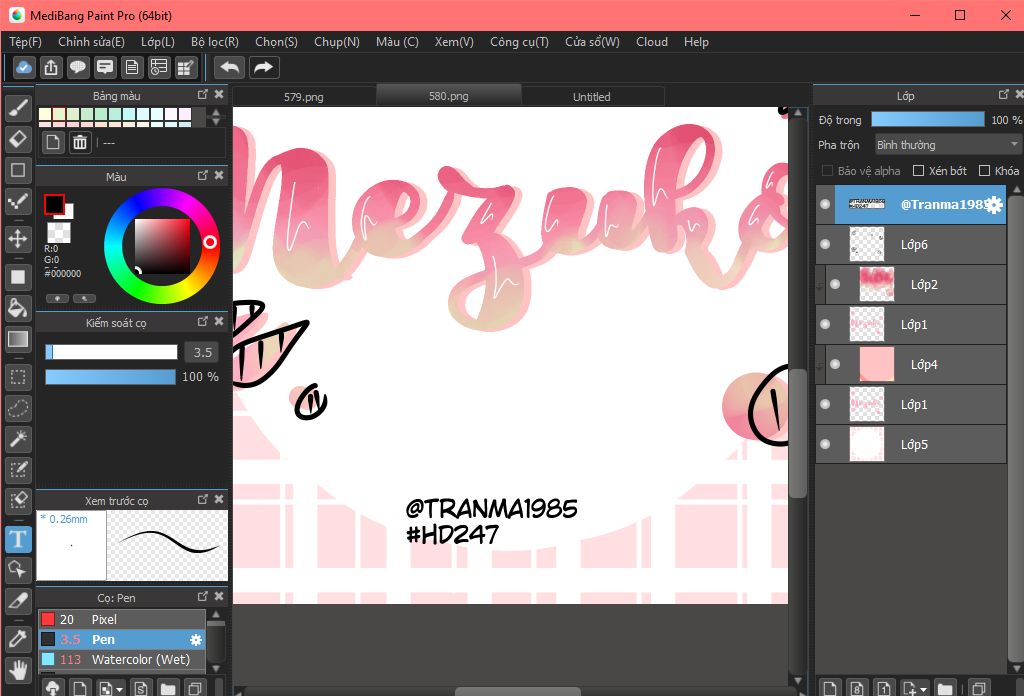Open the Tệp(F) menu
1024x696 pixels.
[x=25, y=42]
